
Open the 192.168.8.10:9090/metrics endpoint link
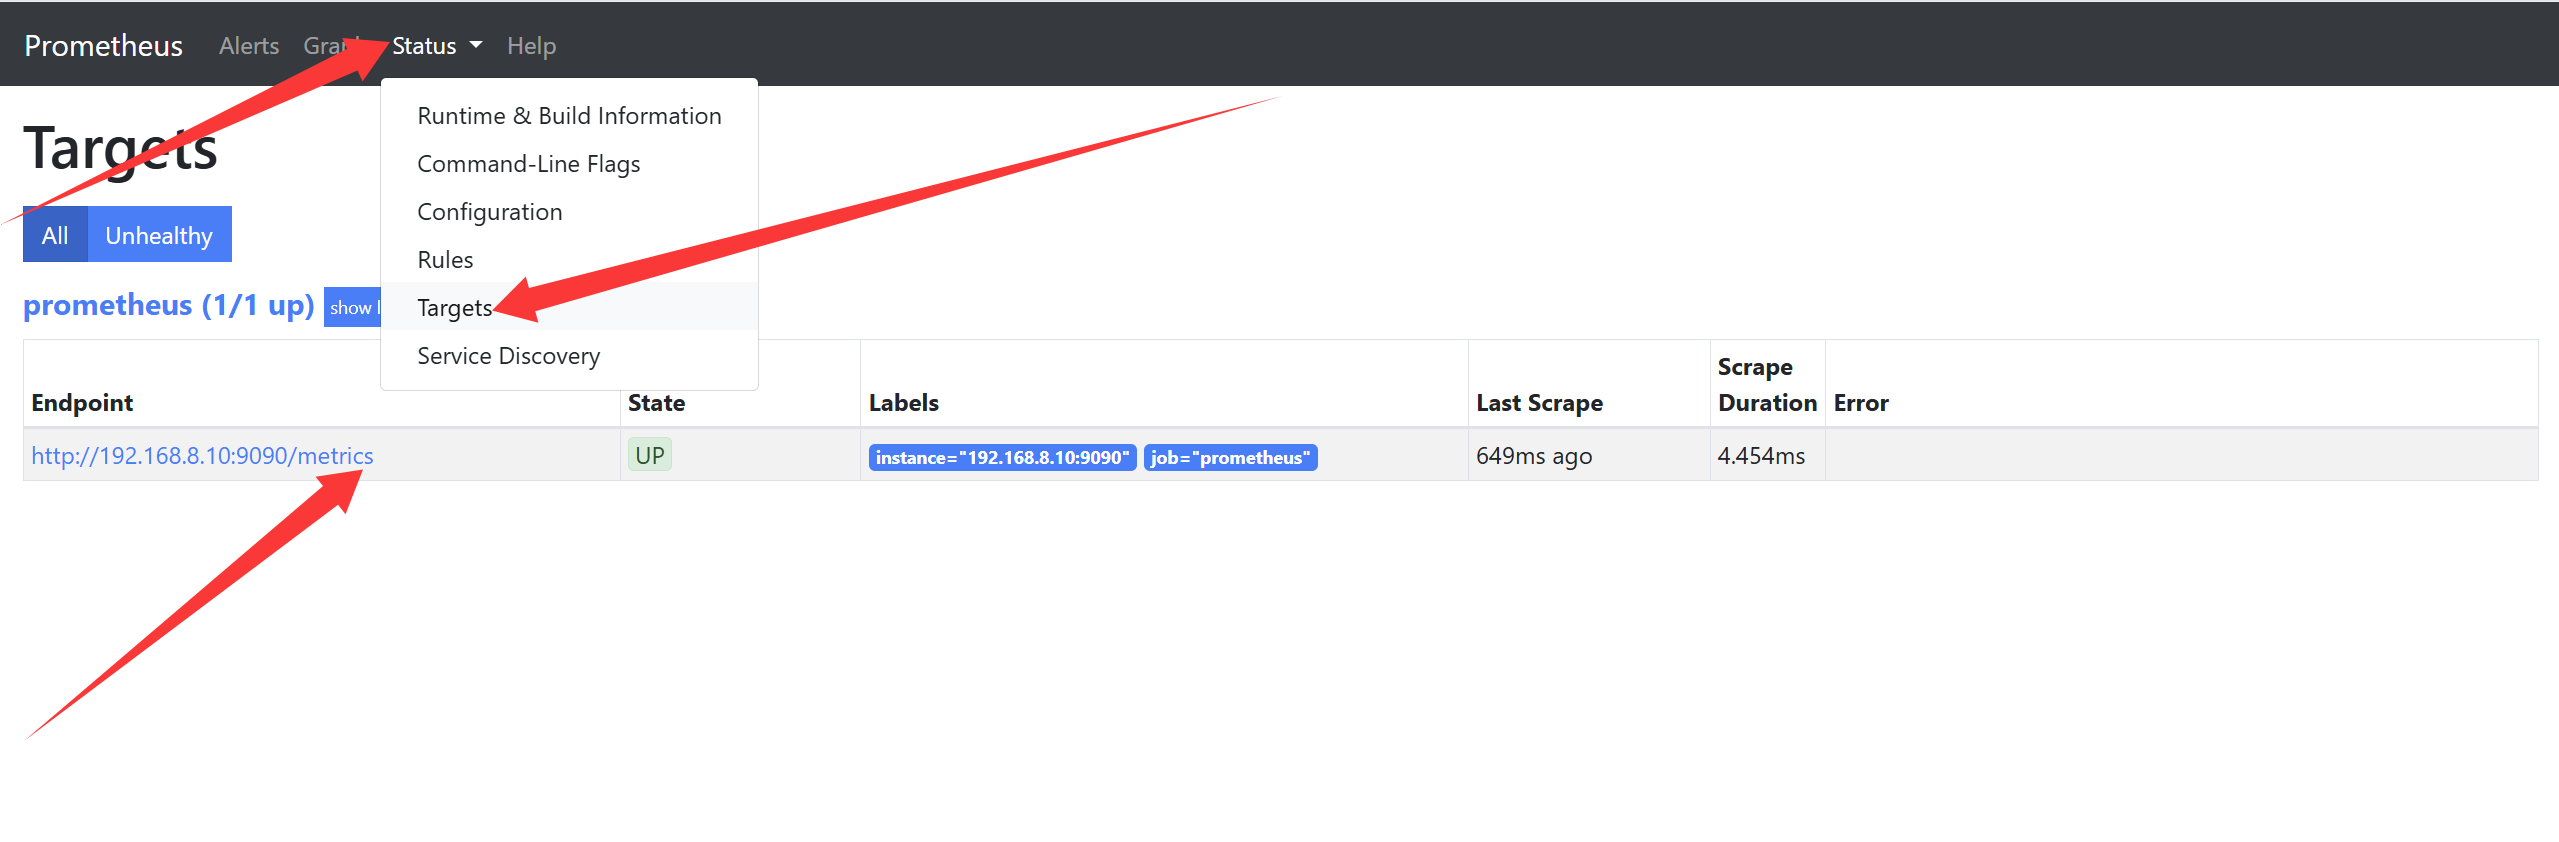coord(202,456)
